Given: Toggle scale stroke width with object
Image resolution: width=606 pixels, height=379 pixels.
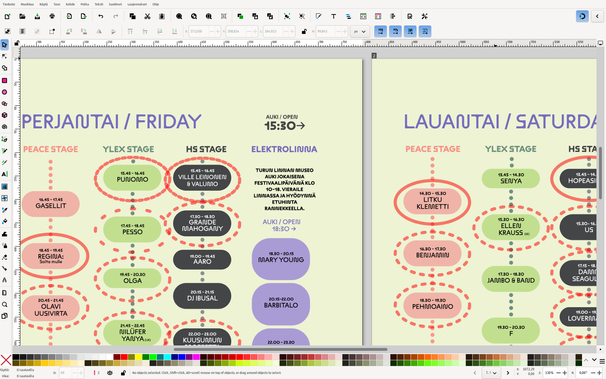Looking at the screenshot, I should click(x=381, y=31).
